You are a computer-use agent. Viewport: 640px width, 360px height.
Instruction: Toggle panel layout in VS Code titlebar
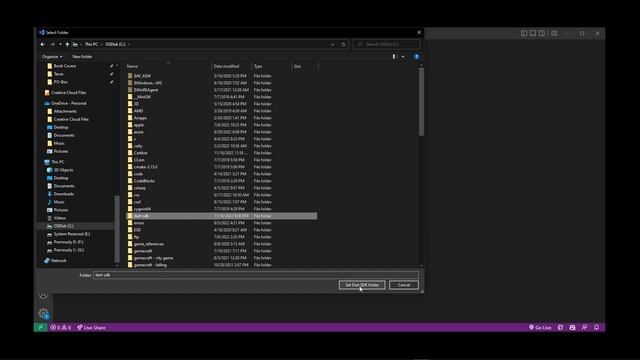coord(533,33)
